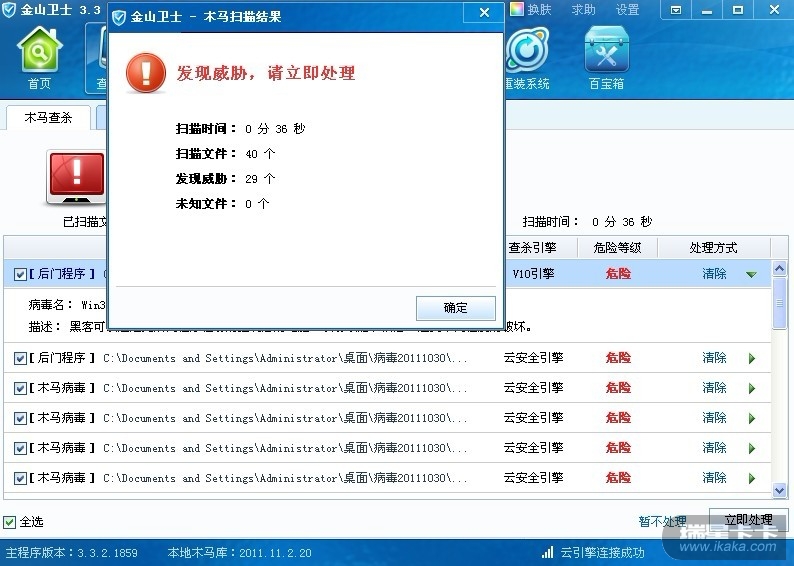Click 立即处理 button
The height and width of the screenshot is (566, 794).
coord(748,520)
